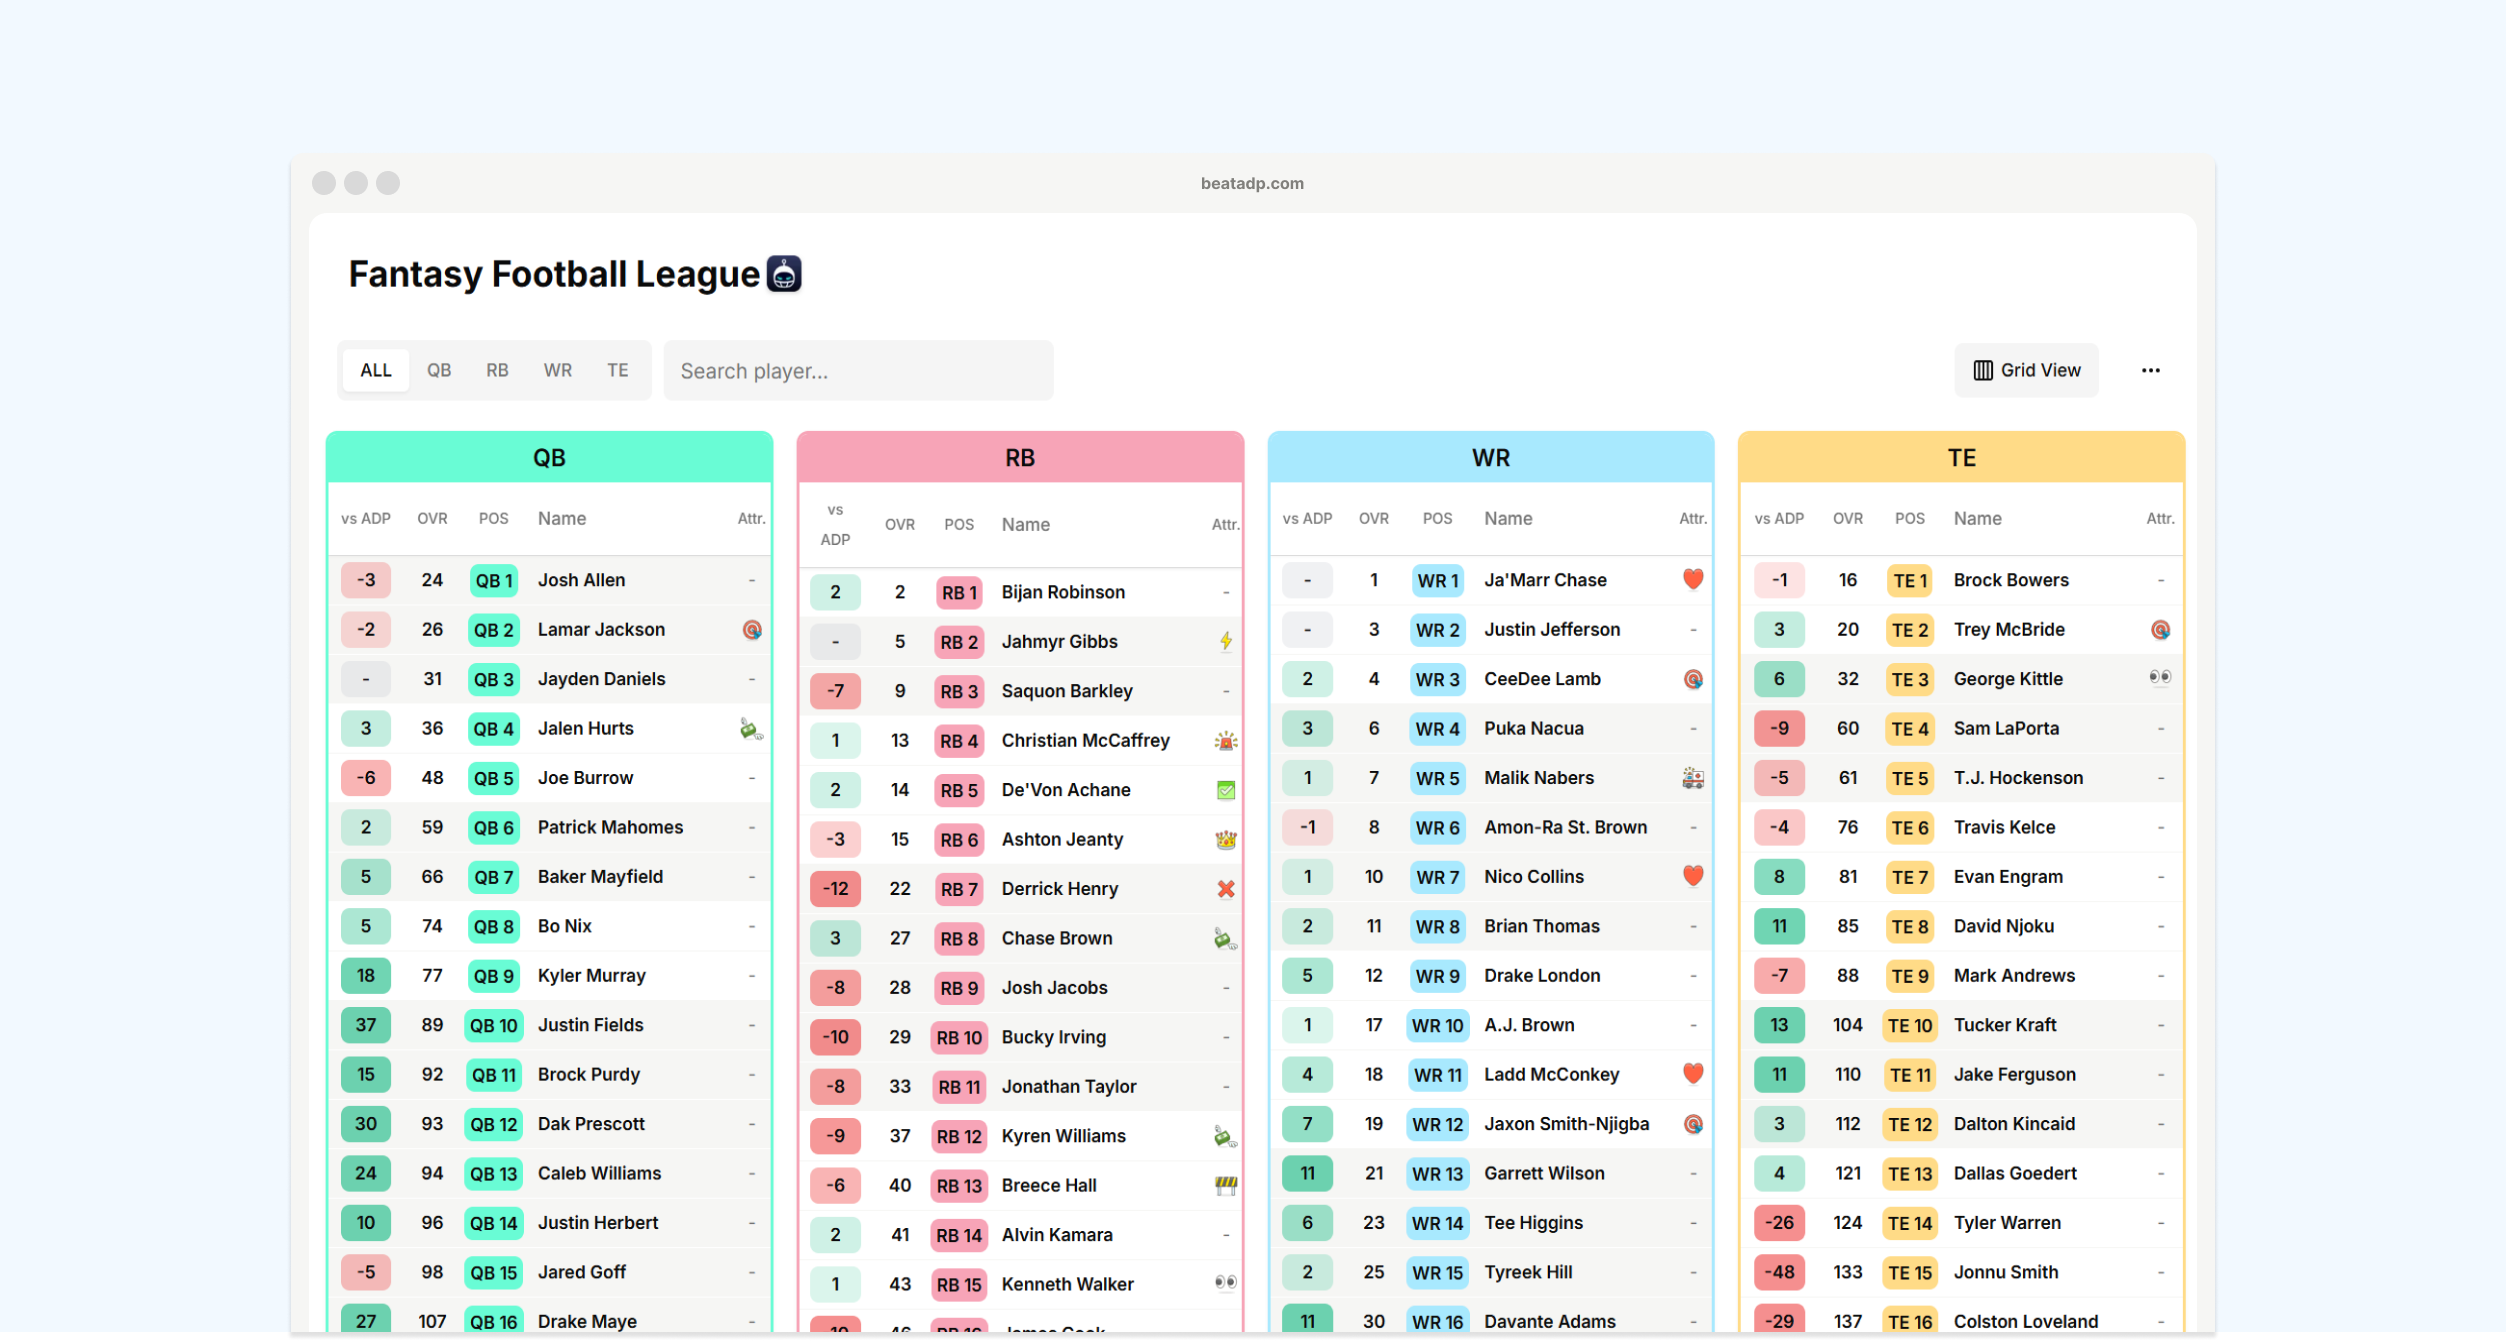Select player name Puka Nacua
The width and height of the screenshot is (2506, 1341).
[1534, 729]
